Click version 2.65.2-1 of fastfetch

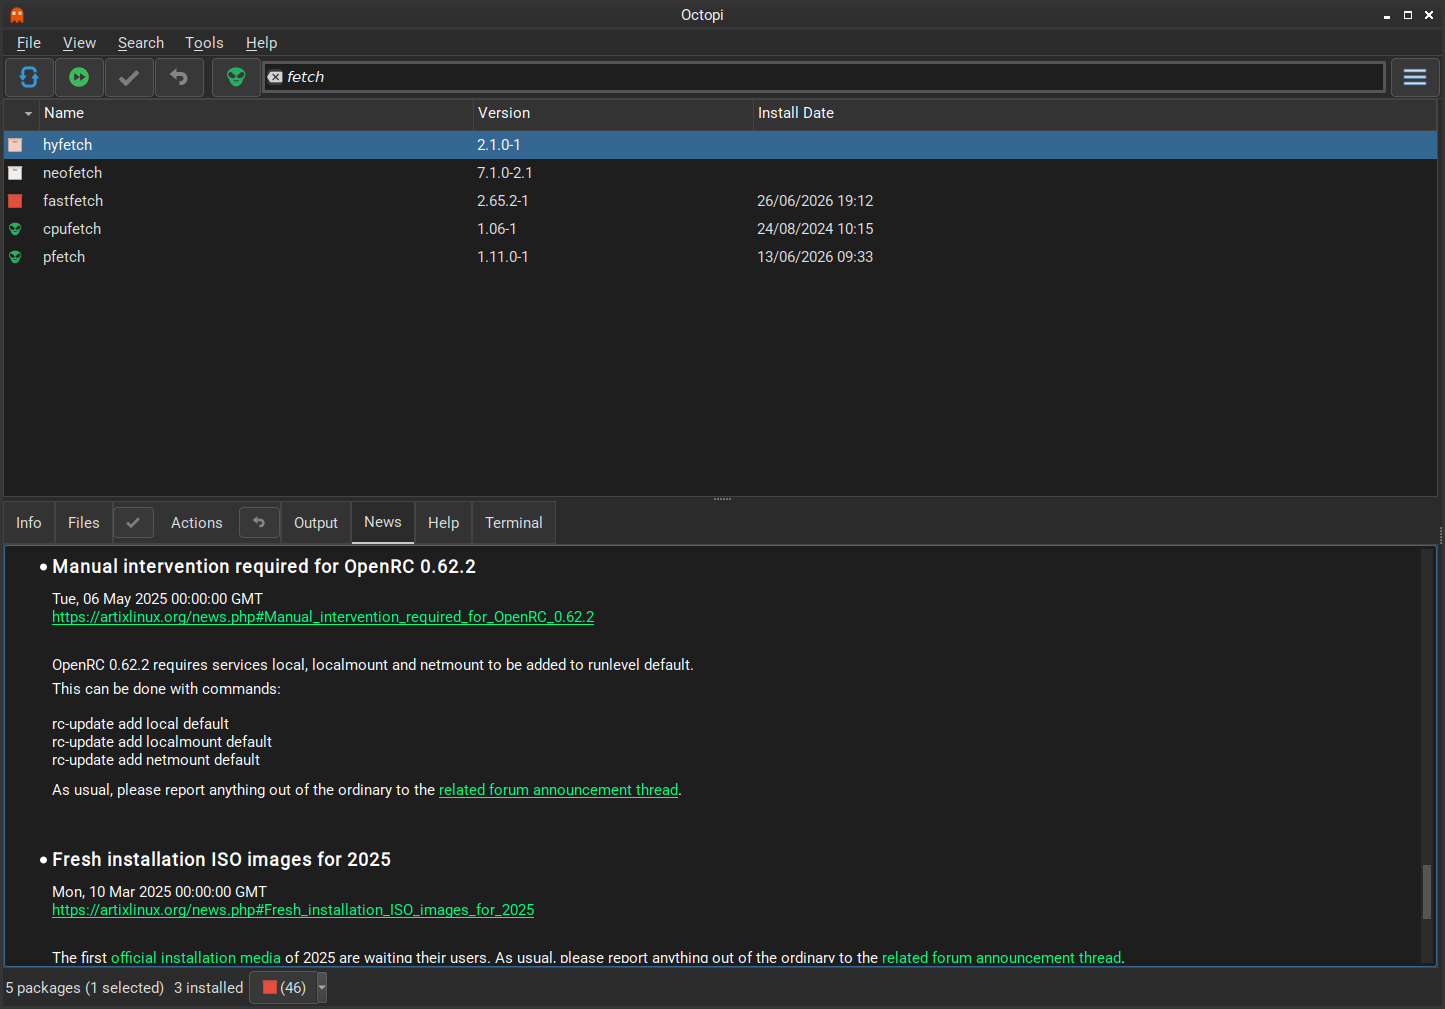tap(503, 201)
